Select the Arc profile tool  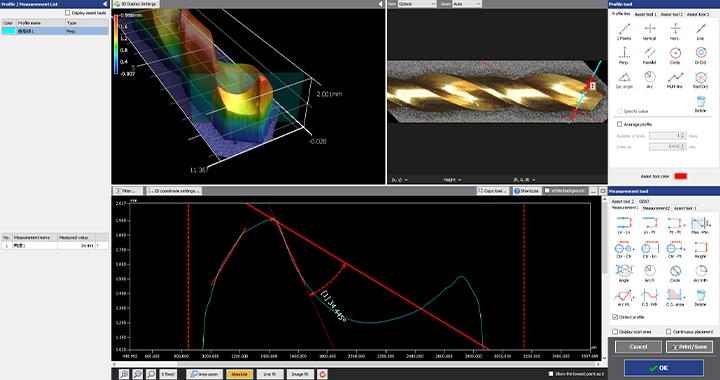(649, 79)
